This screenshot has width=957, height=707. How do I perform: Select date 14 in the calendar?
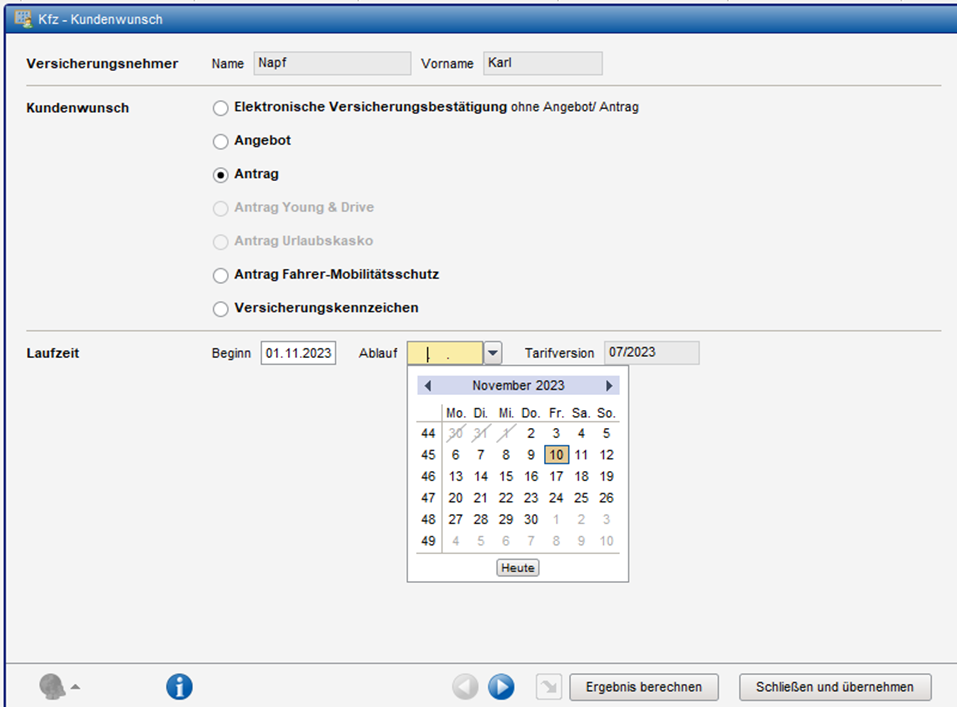click(481, 476)
